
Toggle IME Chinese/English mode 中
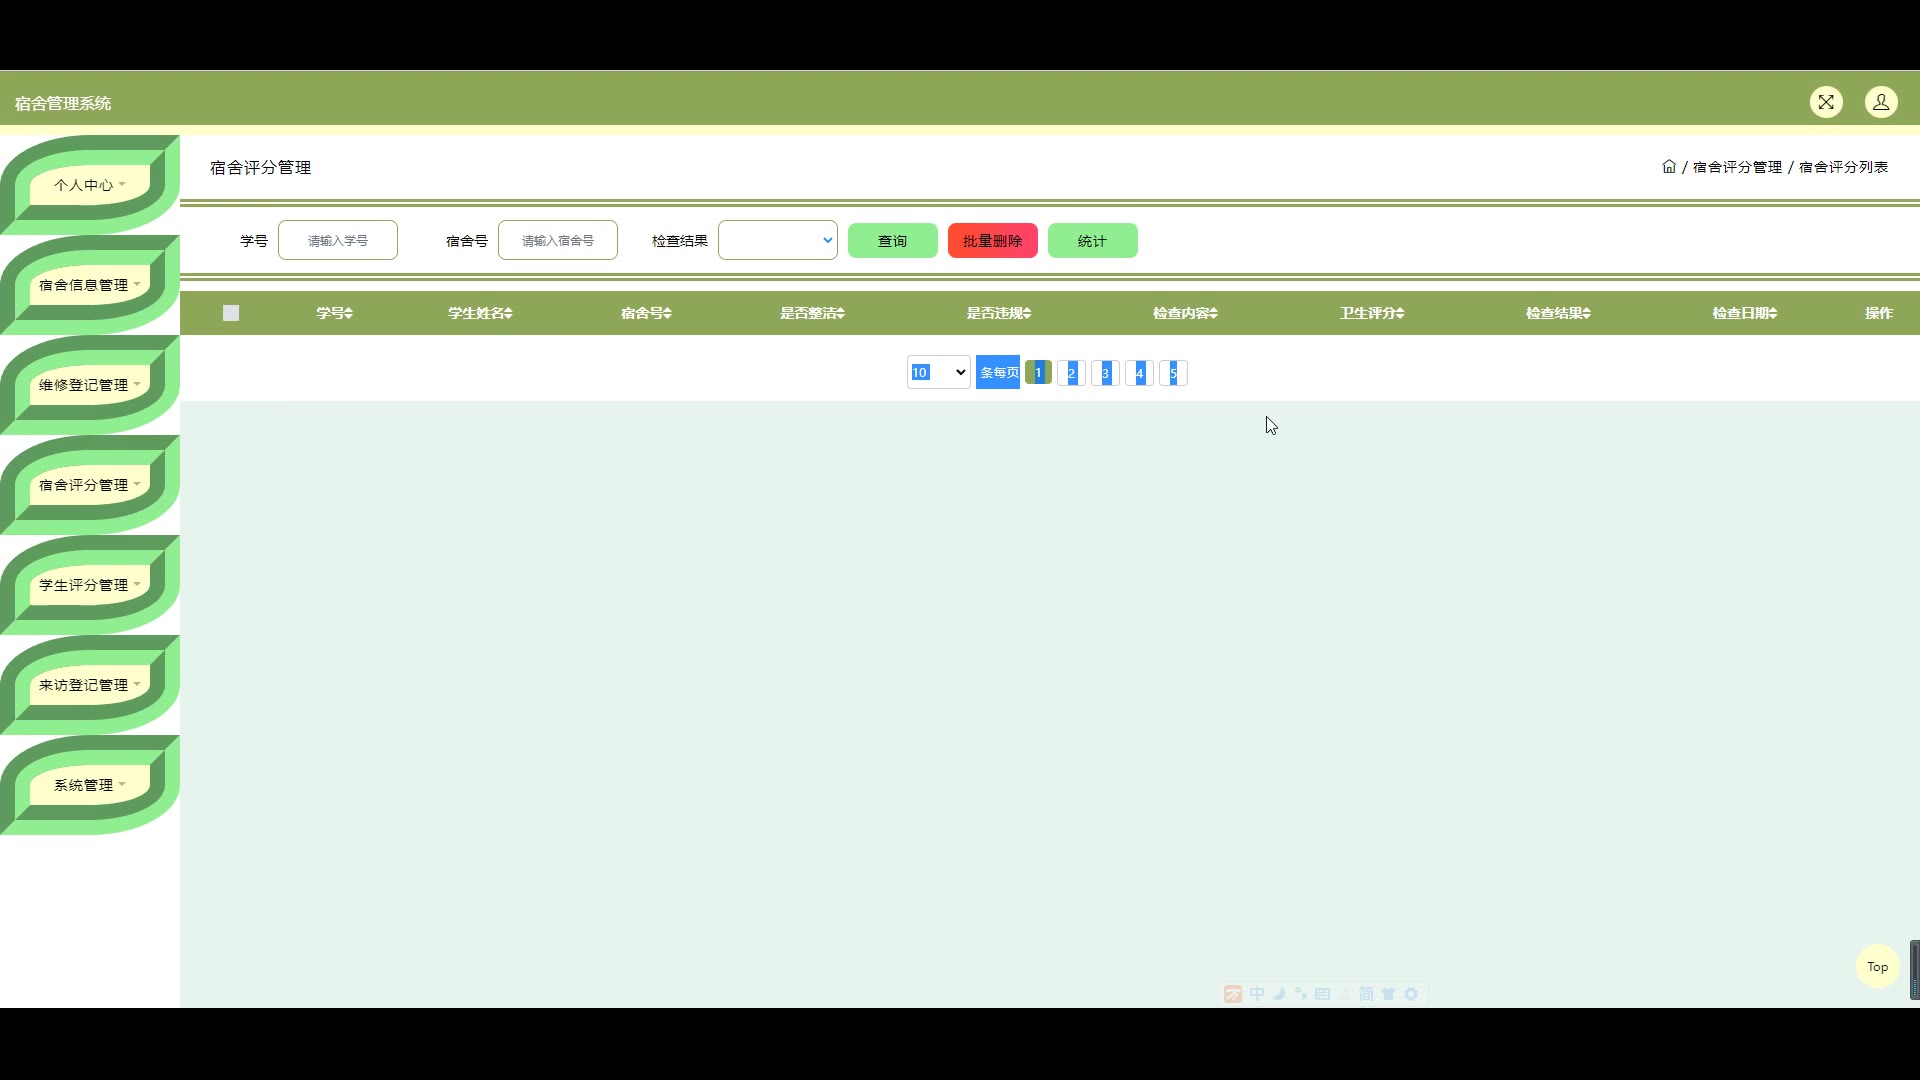click(1257, 994)
